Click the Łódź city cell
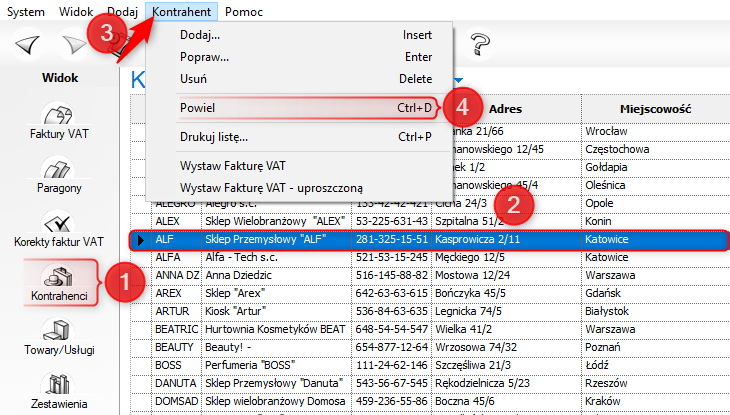 pyautogui.click(x=656, y=365)
